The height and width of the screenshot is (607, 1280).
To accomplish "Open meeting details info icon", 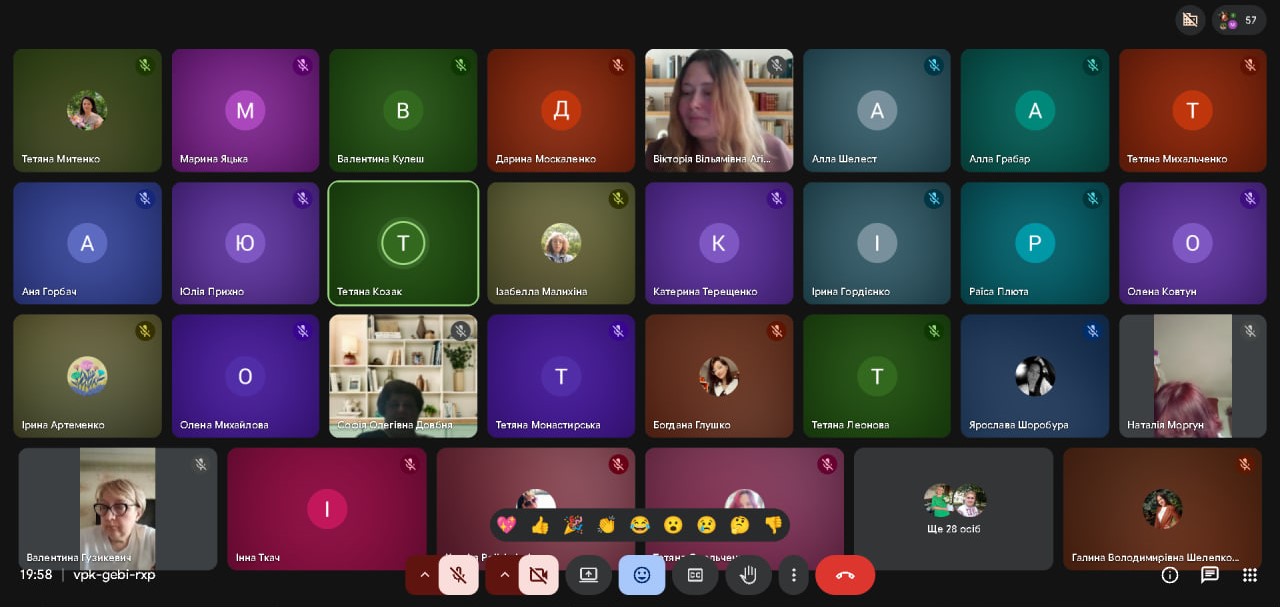I will coord(1169,575).
